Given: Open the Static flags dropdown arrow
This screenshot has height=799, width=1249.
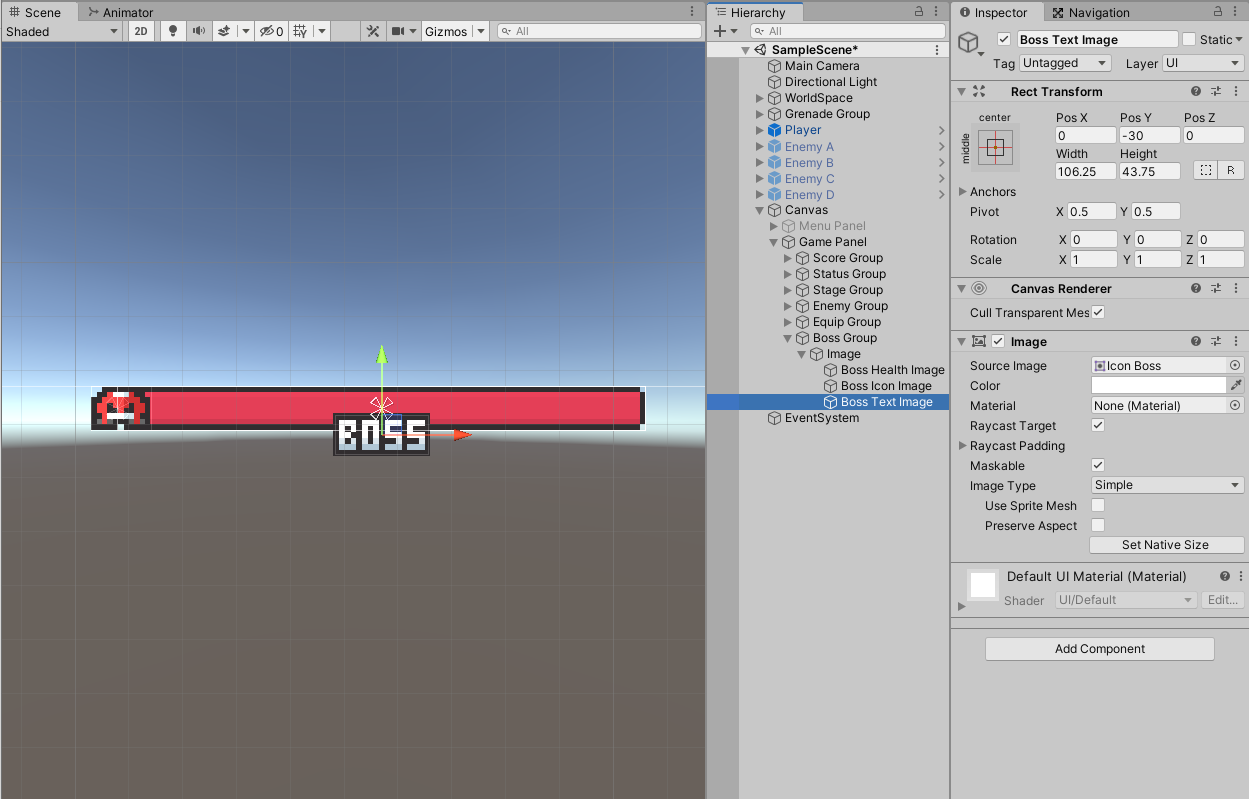Looking at the screenshot, I should [1240, 40].
